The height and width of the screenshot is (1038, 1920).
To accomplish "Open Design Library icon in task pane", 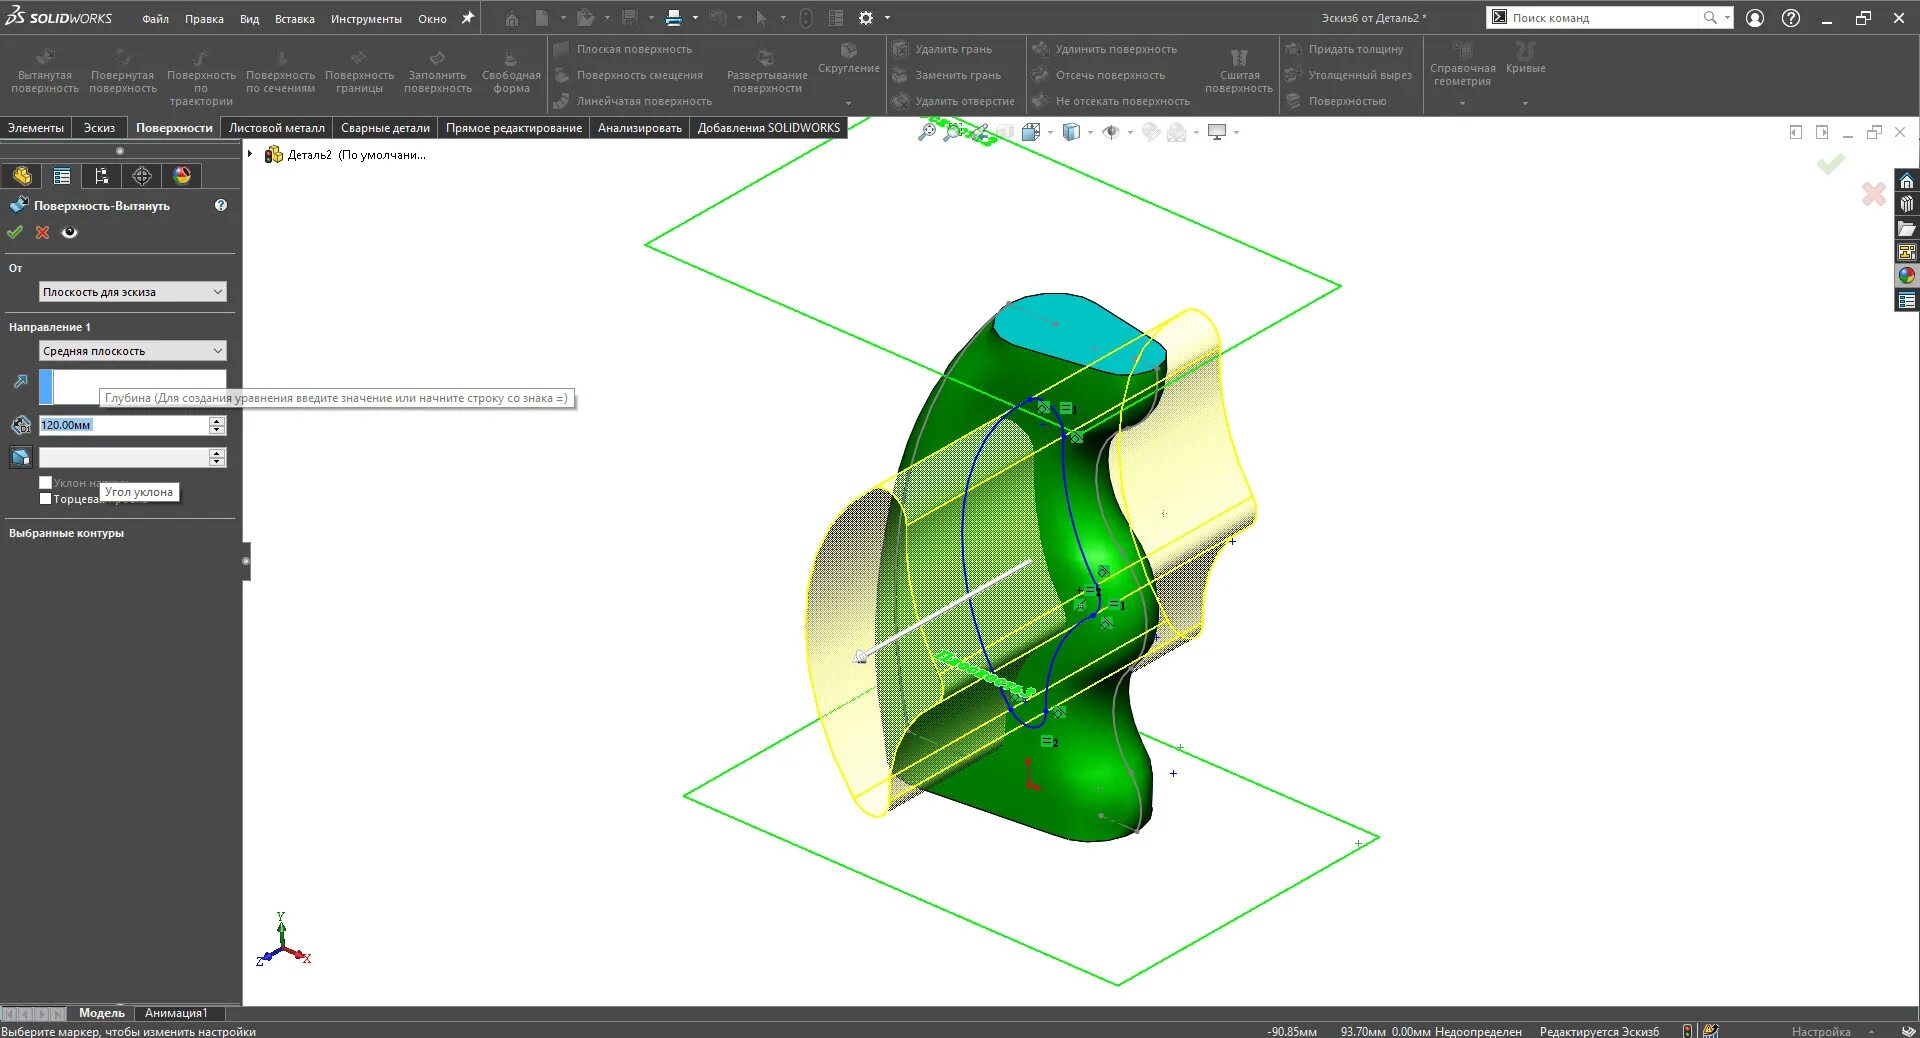I will 1907,204.
